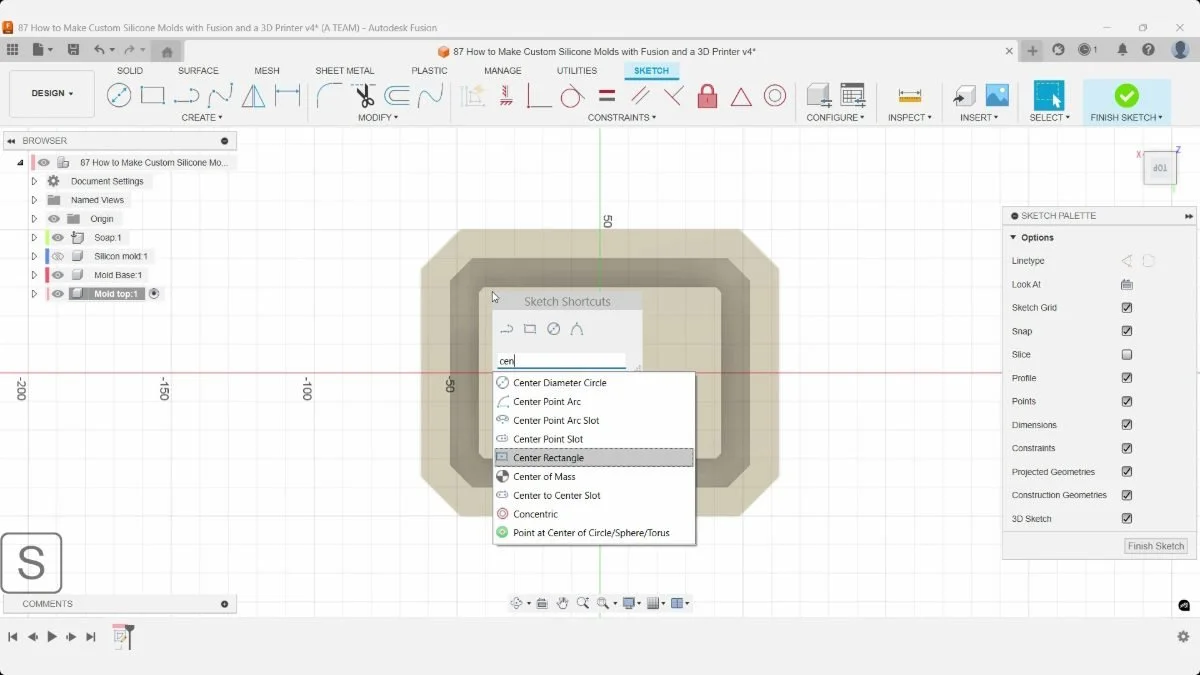Choose the Fit Point Spline tool in toolbar
This screenshot has width=1200, height=675.
coord(221,96)
